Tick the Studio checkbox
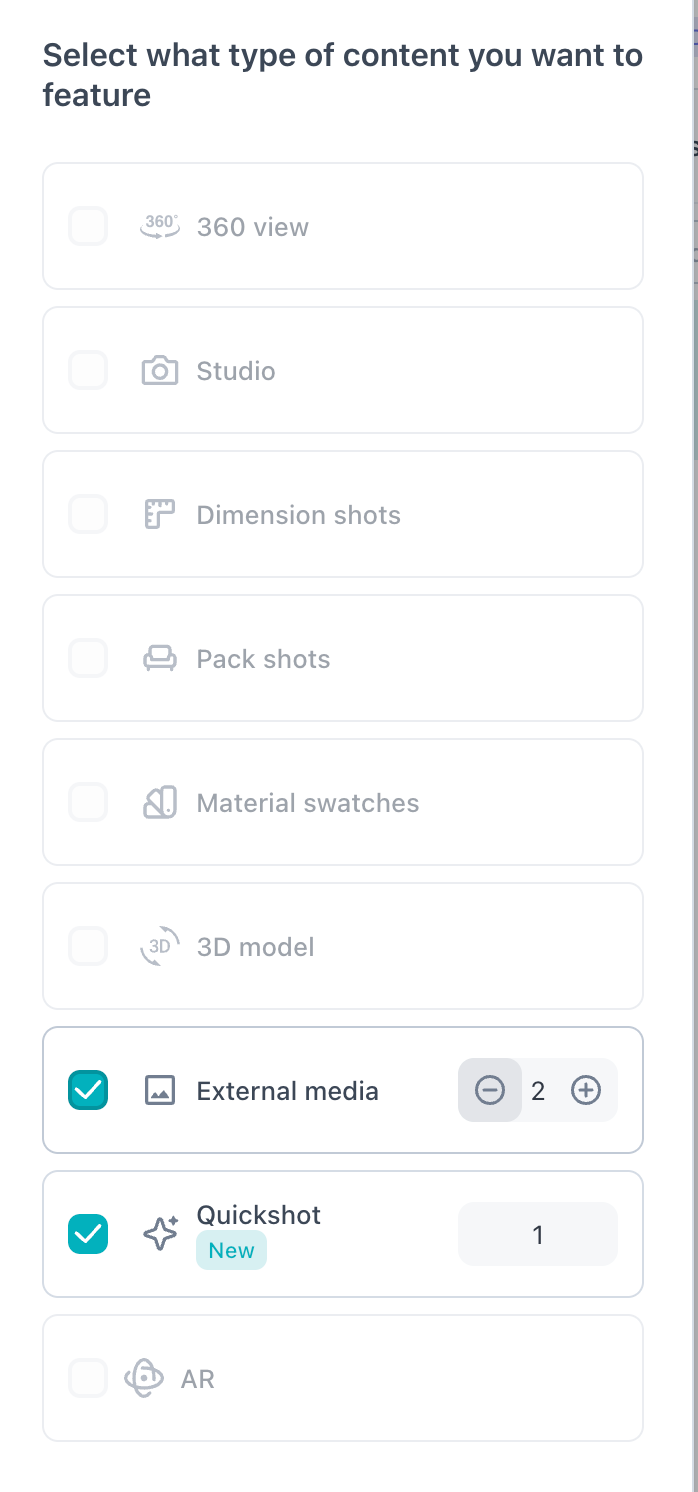 (88, 370)
